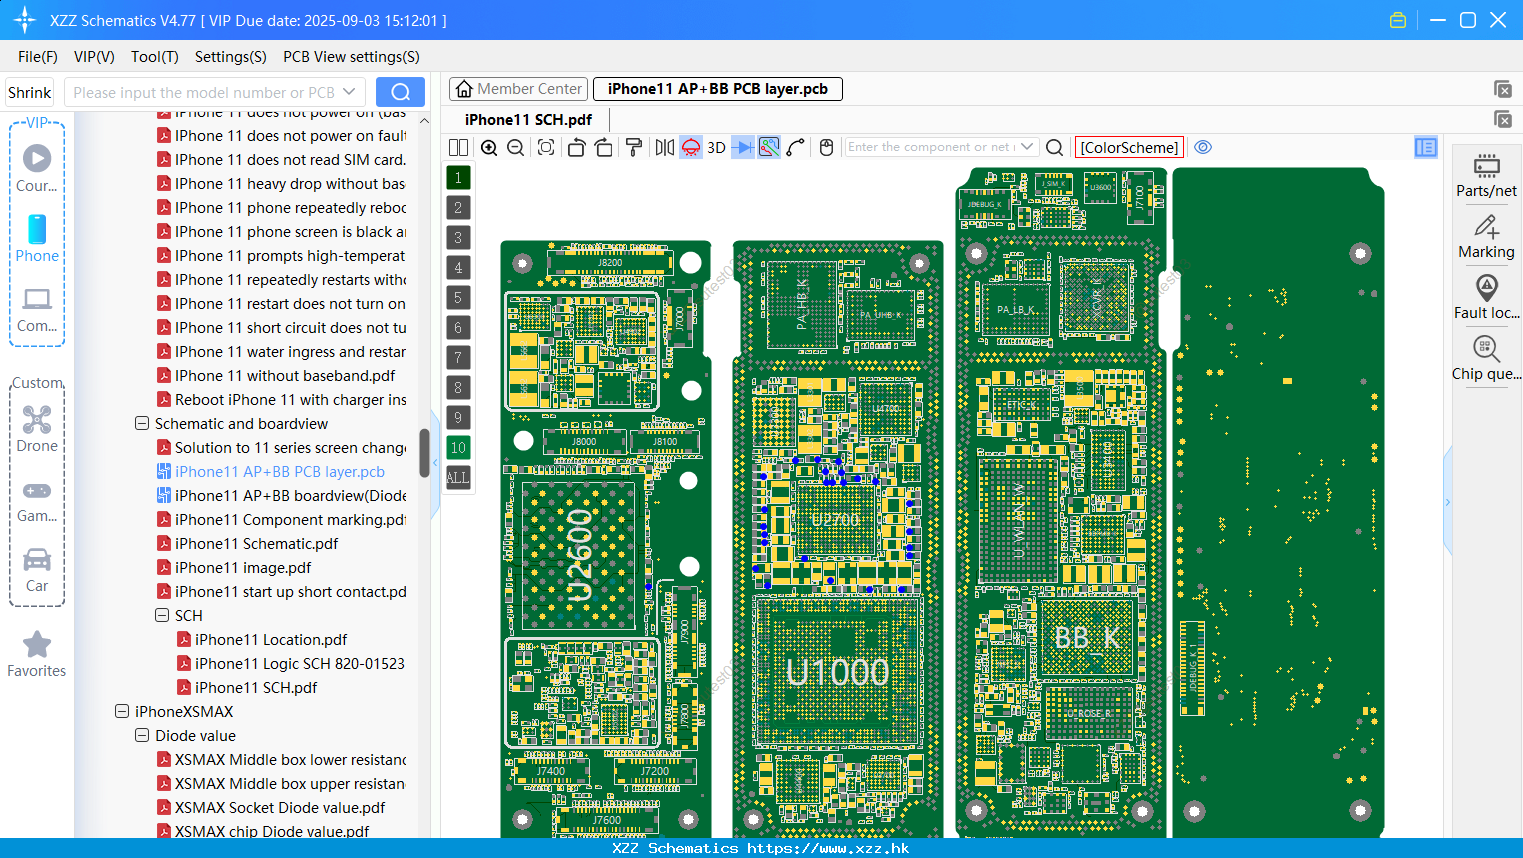Toggle the eye visibility icon in toolbar
This screenshot has width=1523, height=858.
pos(1203,147)
